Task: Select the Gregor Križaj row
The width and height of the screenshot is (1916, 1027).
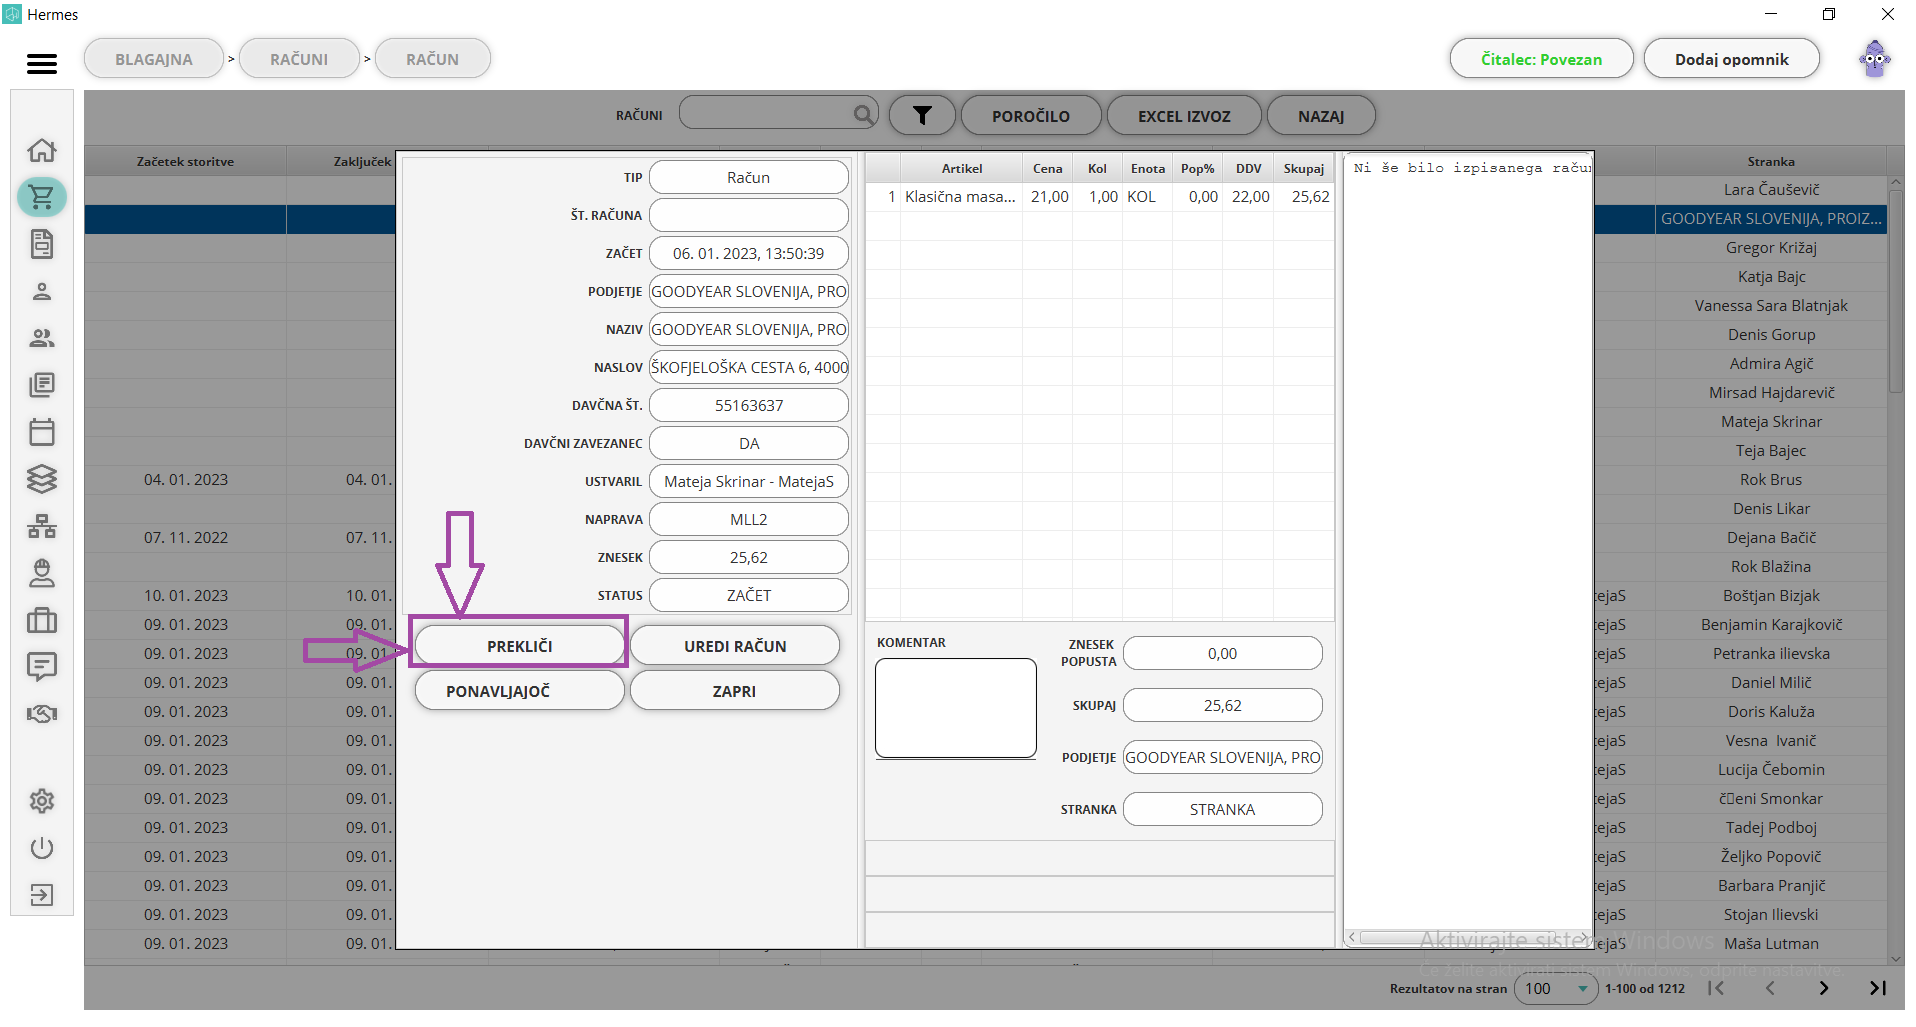Action: pyautogui.click(x=1771, y=247)
